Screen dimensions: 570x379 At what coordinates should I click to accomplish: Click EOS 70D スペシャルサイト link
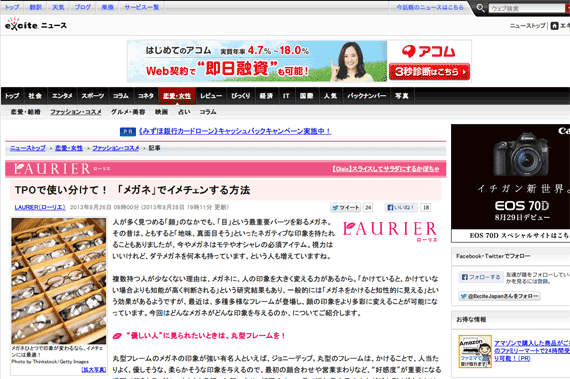[x=519, y=235]
